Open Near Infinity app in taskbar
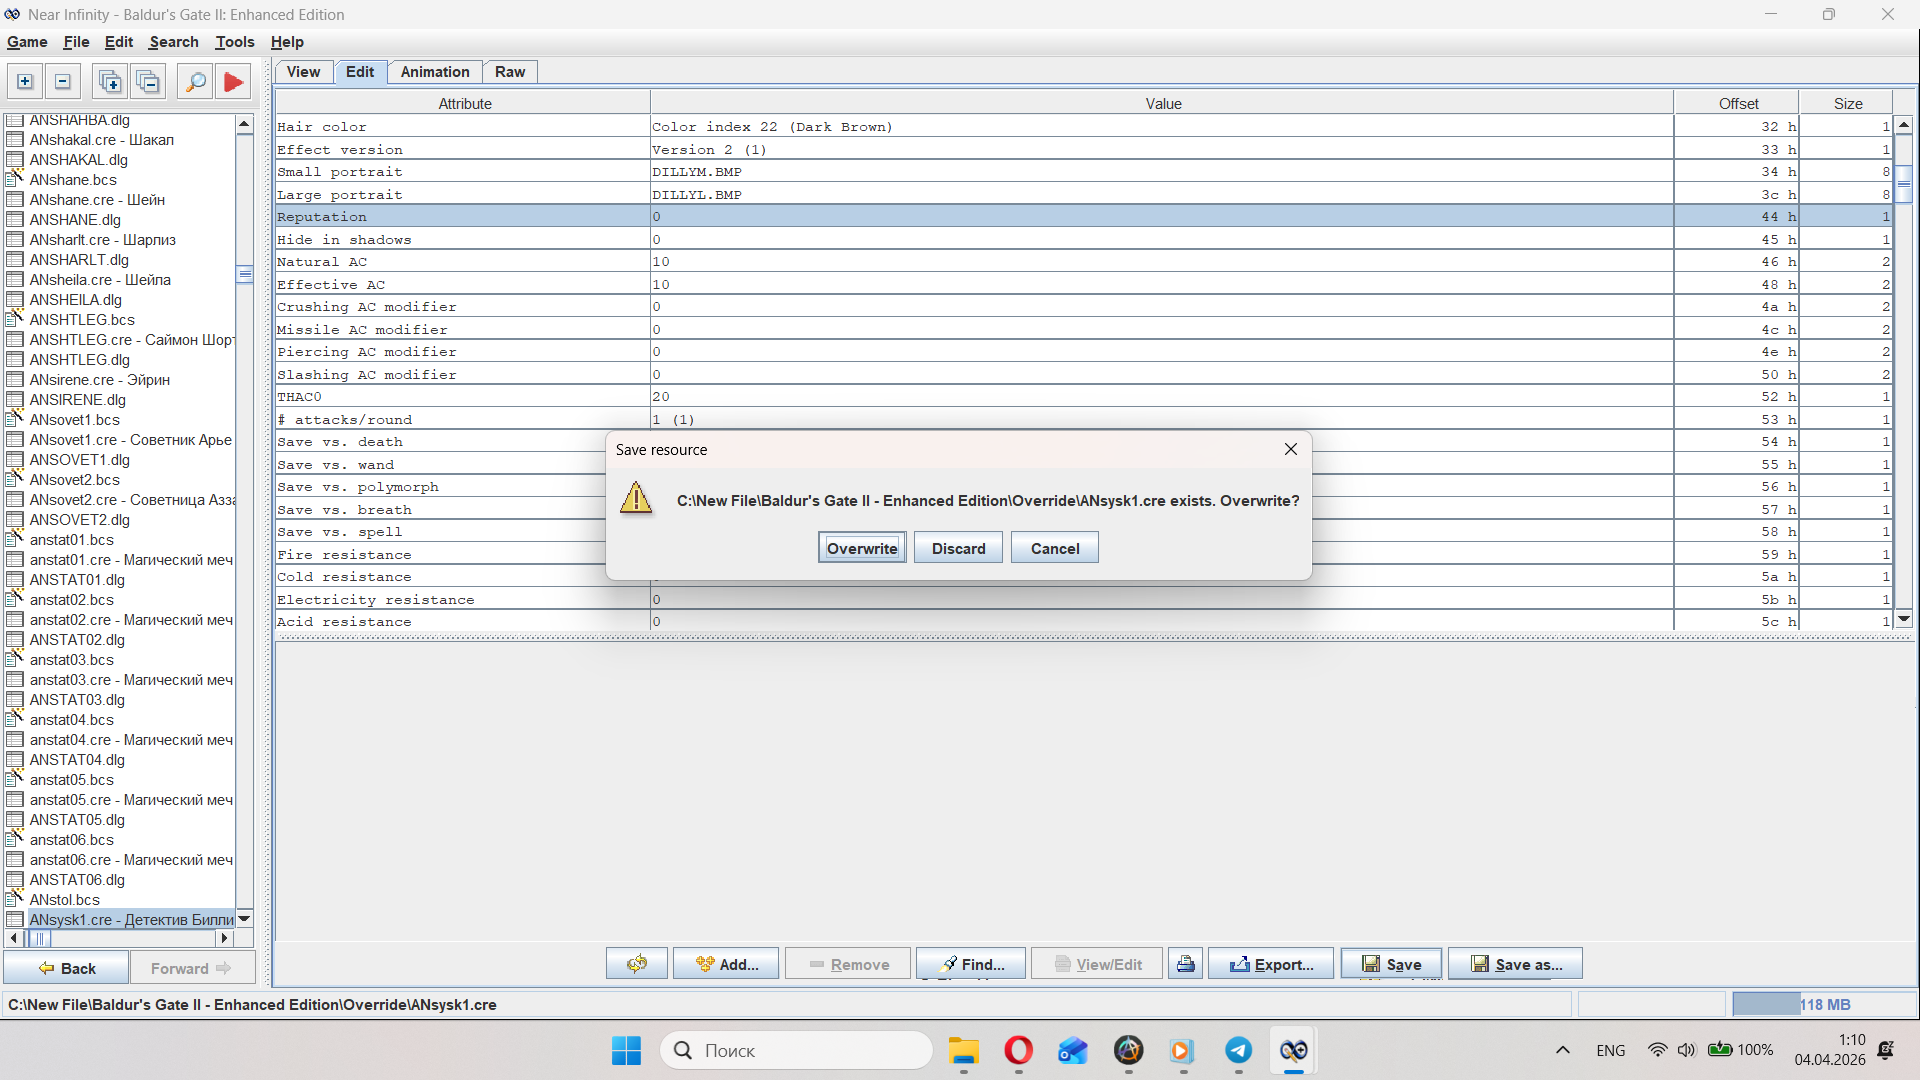 (x=1293, y=1050)
